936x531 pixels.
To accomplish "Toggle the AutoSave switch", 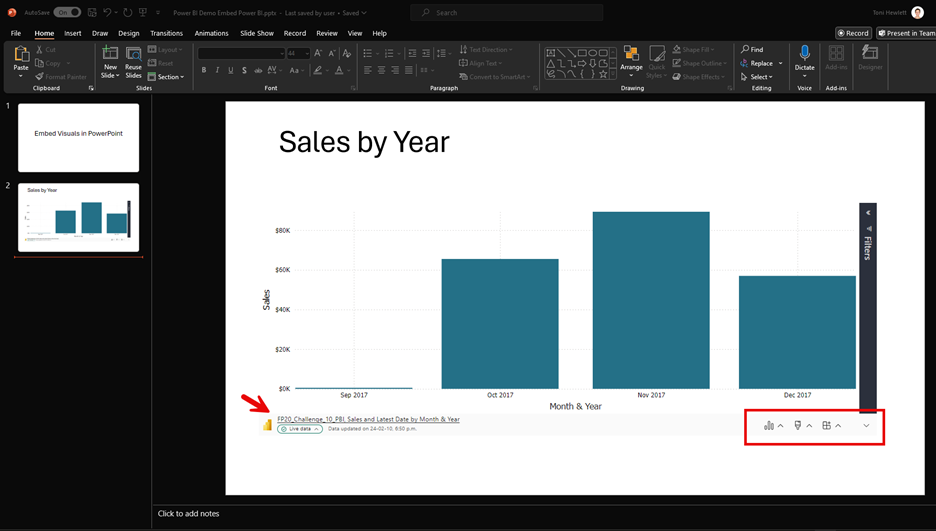I will coord(67,13).
